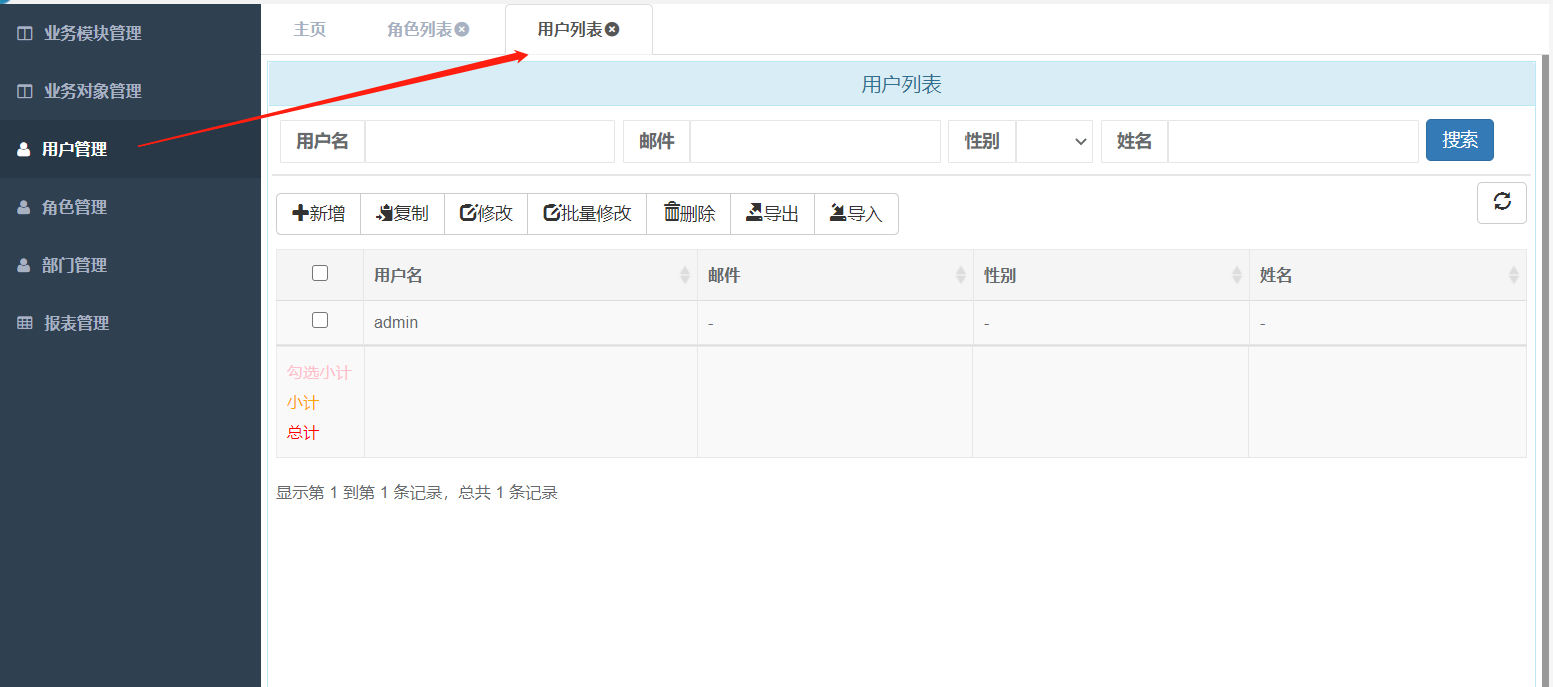Image resolution: width=1553 pixels, height=687 pixels.
Task: Switch to the 角色列表 tab
Action: 420,29
